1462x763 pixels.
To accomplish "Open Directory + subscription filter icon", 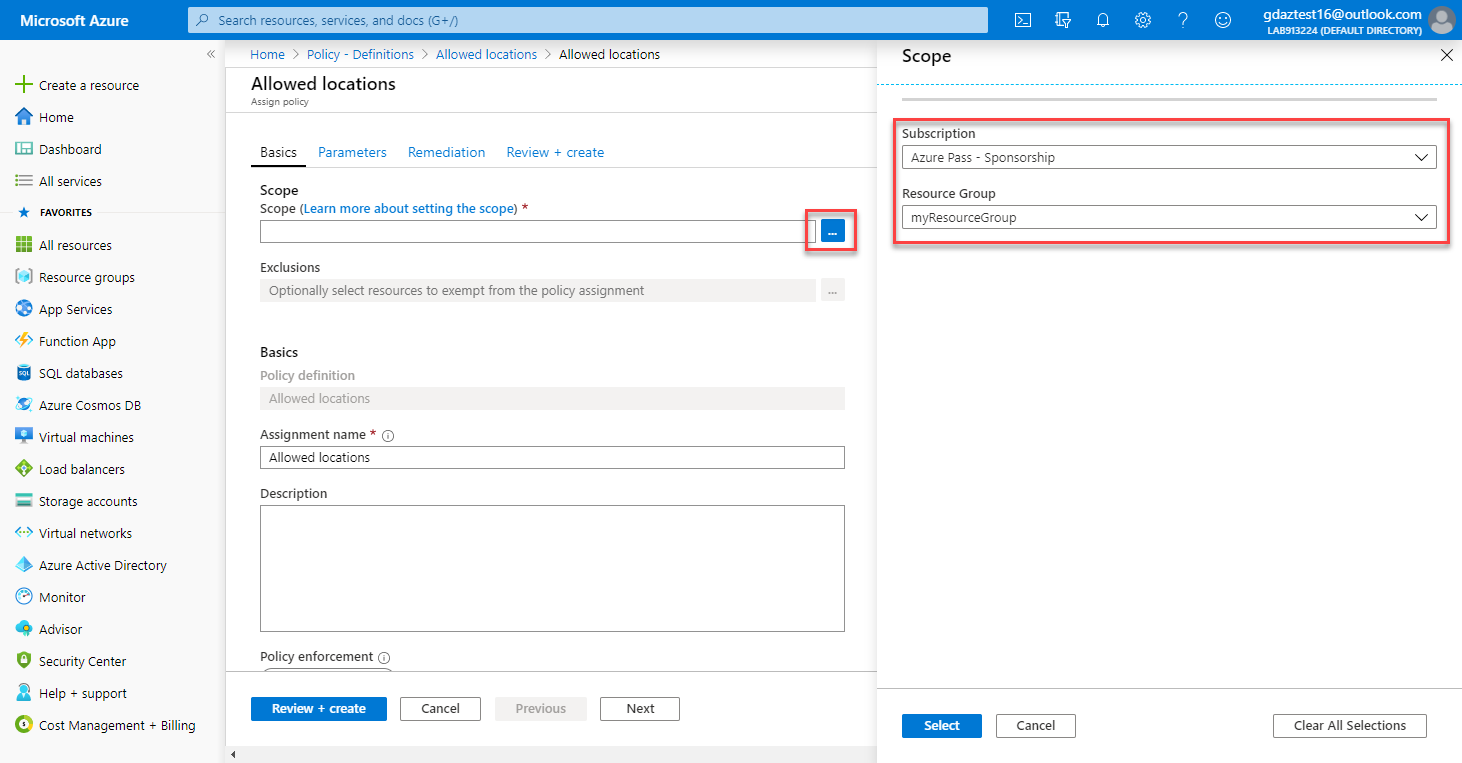I will click(x=1063, y=20).
